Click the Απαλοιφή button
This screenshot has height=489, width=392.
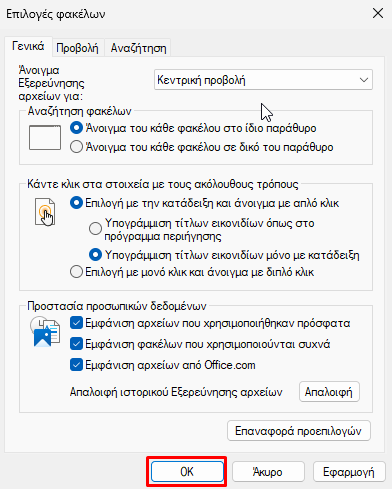click(329, 392)
